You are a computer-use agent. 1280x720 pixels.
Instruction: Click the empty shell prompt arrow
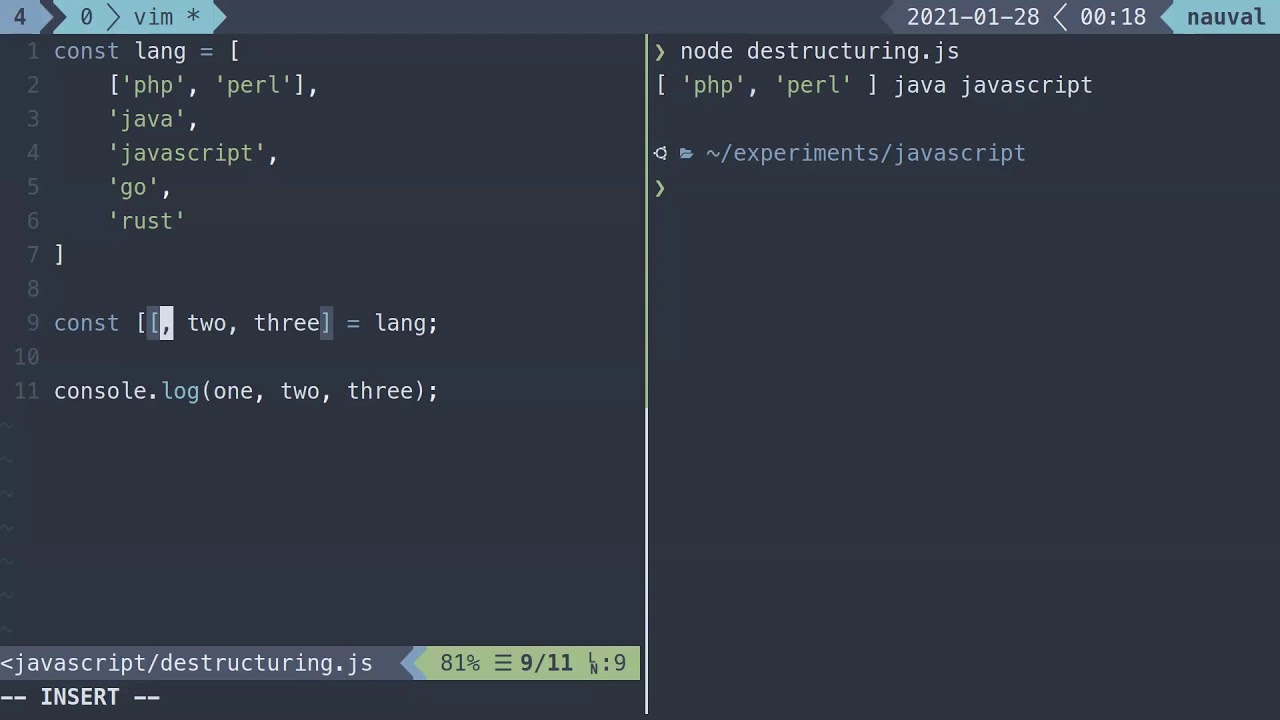660,187
